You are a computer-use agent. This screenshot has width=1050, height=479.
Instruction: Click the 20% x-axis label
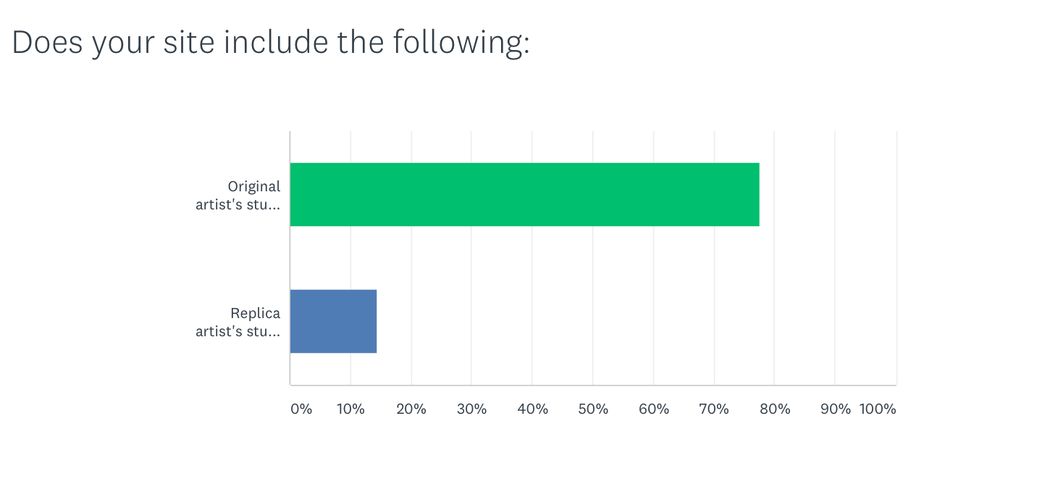click(411, 409)
